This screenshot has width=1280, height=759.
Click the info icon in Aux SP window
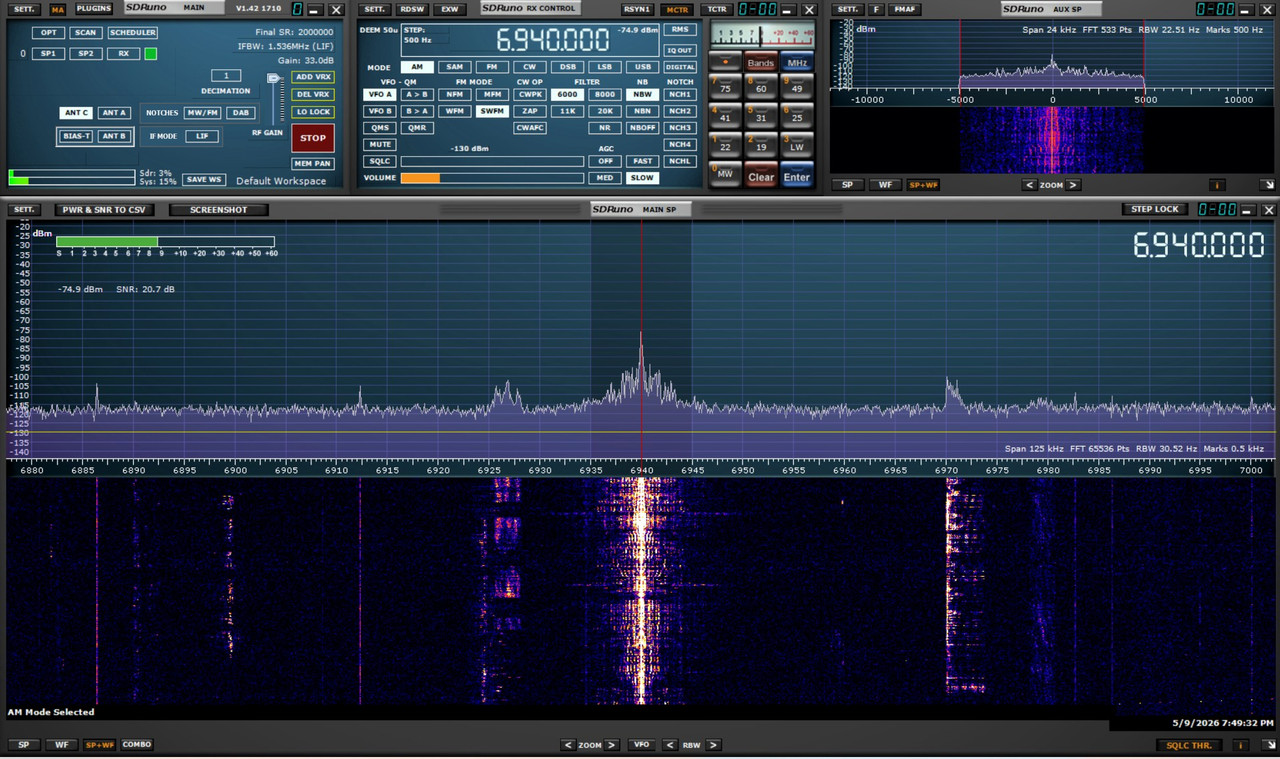point(1217,185)
